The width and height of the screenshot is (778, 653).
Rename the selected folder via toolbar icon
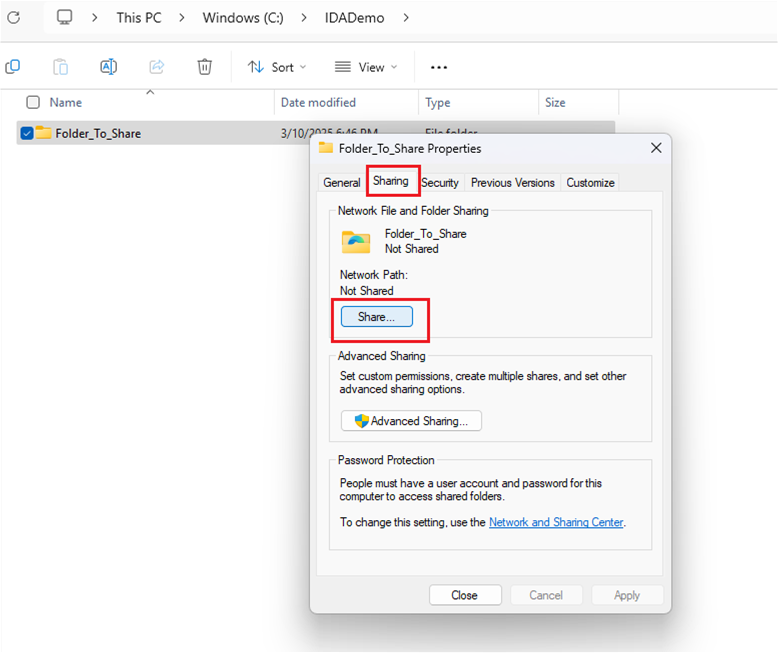(109, 66)
